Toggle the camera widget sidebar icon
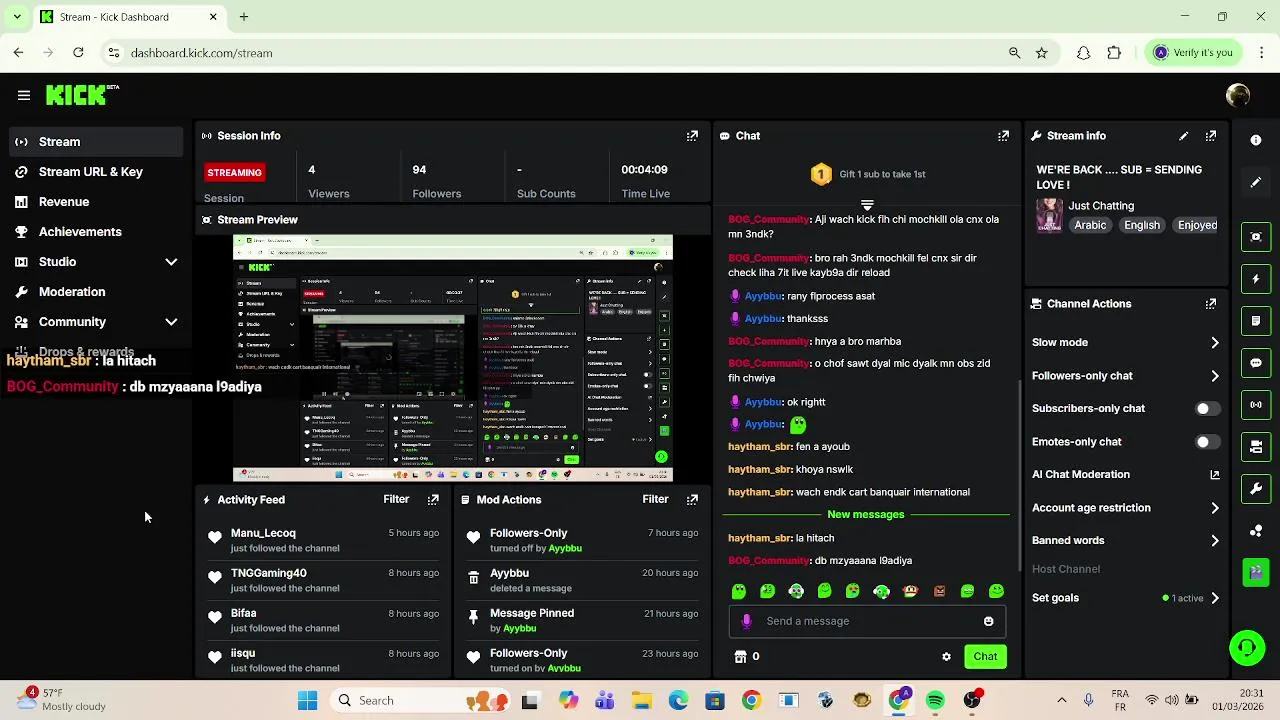This screenshot has width=1280, height=720. click(x=1256, y=447)
